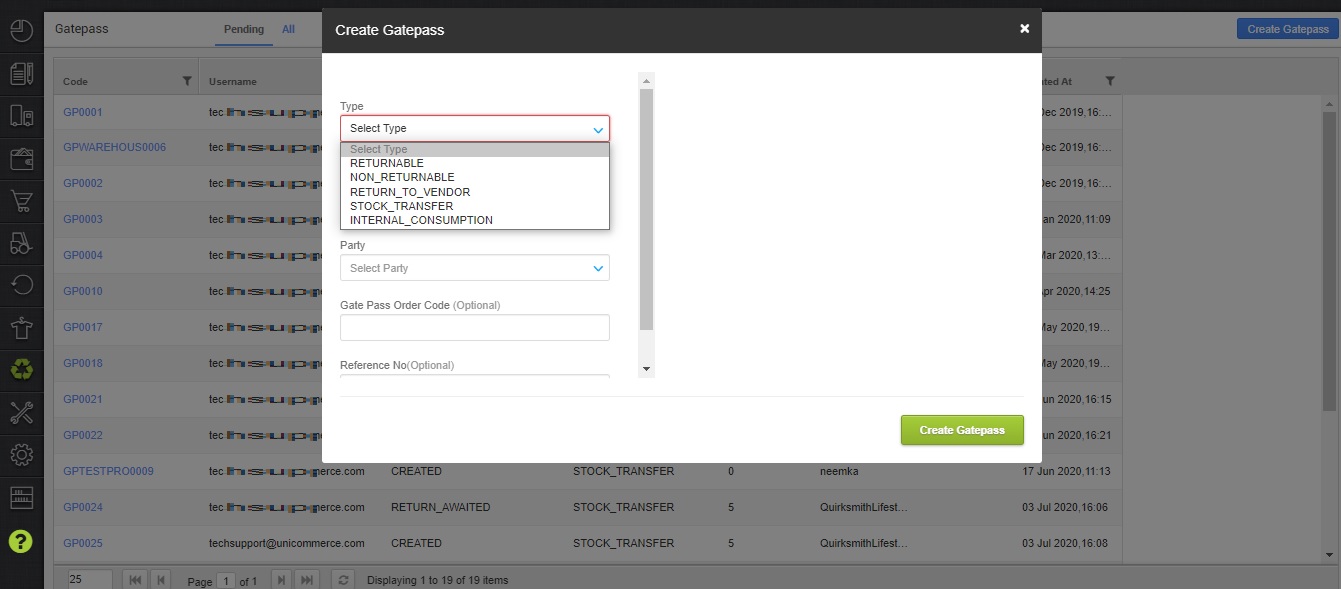Click the forklift sidebar icon
The height and width of the screenshot is (589, 1341).
pyautogui.click(x=22, y=242)
